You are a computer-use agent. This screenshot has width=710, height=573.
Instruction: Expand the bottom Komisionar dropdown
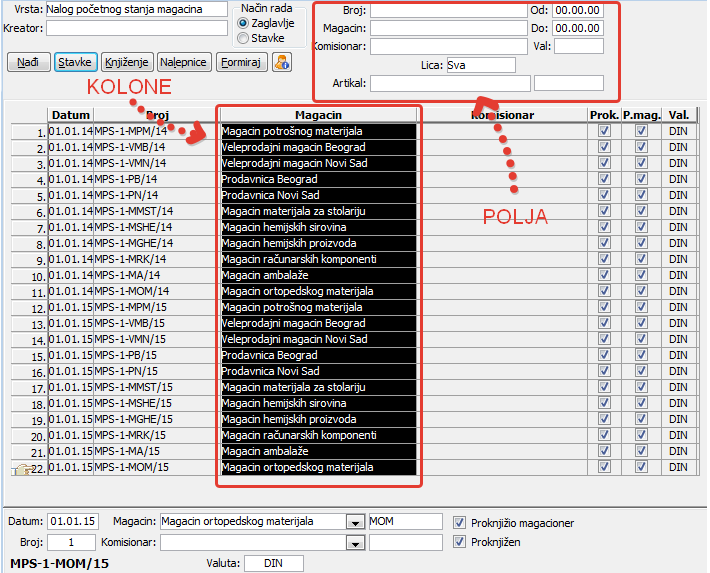click(353, 543)
